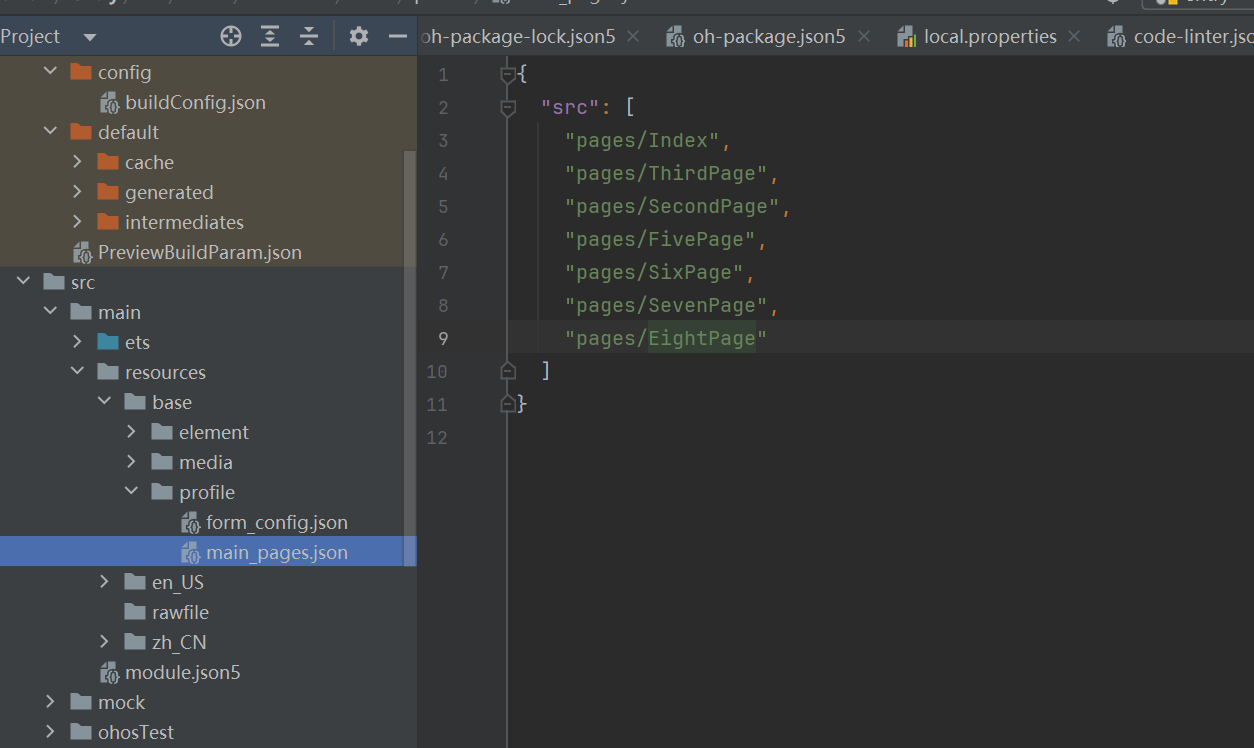Collapse the default folder
Image resolution: width=1254 pixels, height=748 pixels.
tap(50, 132)
